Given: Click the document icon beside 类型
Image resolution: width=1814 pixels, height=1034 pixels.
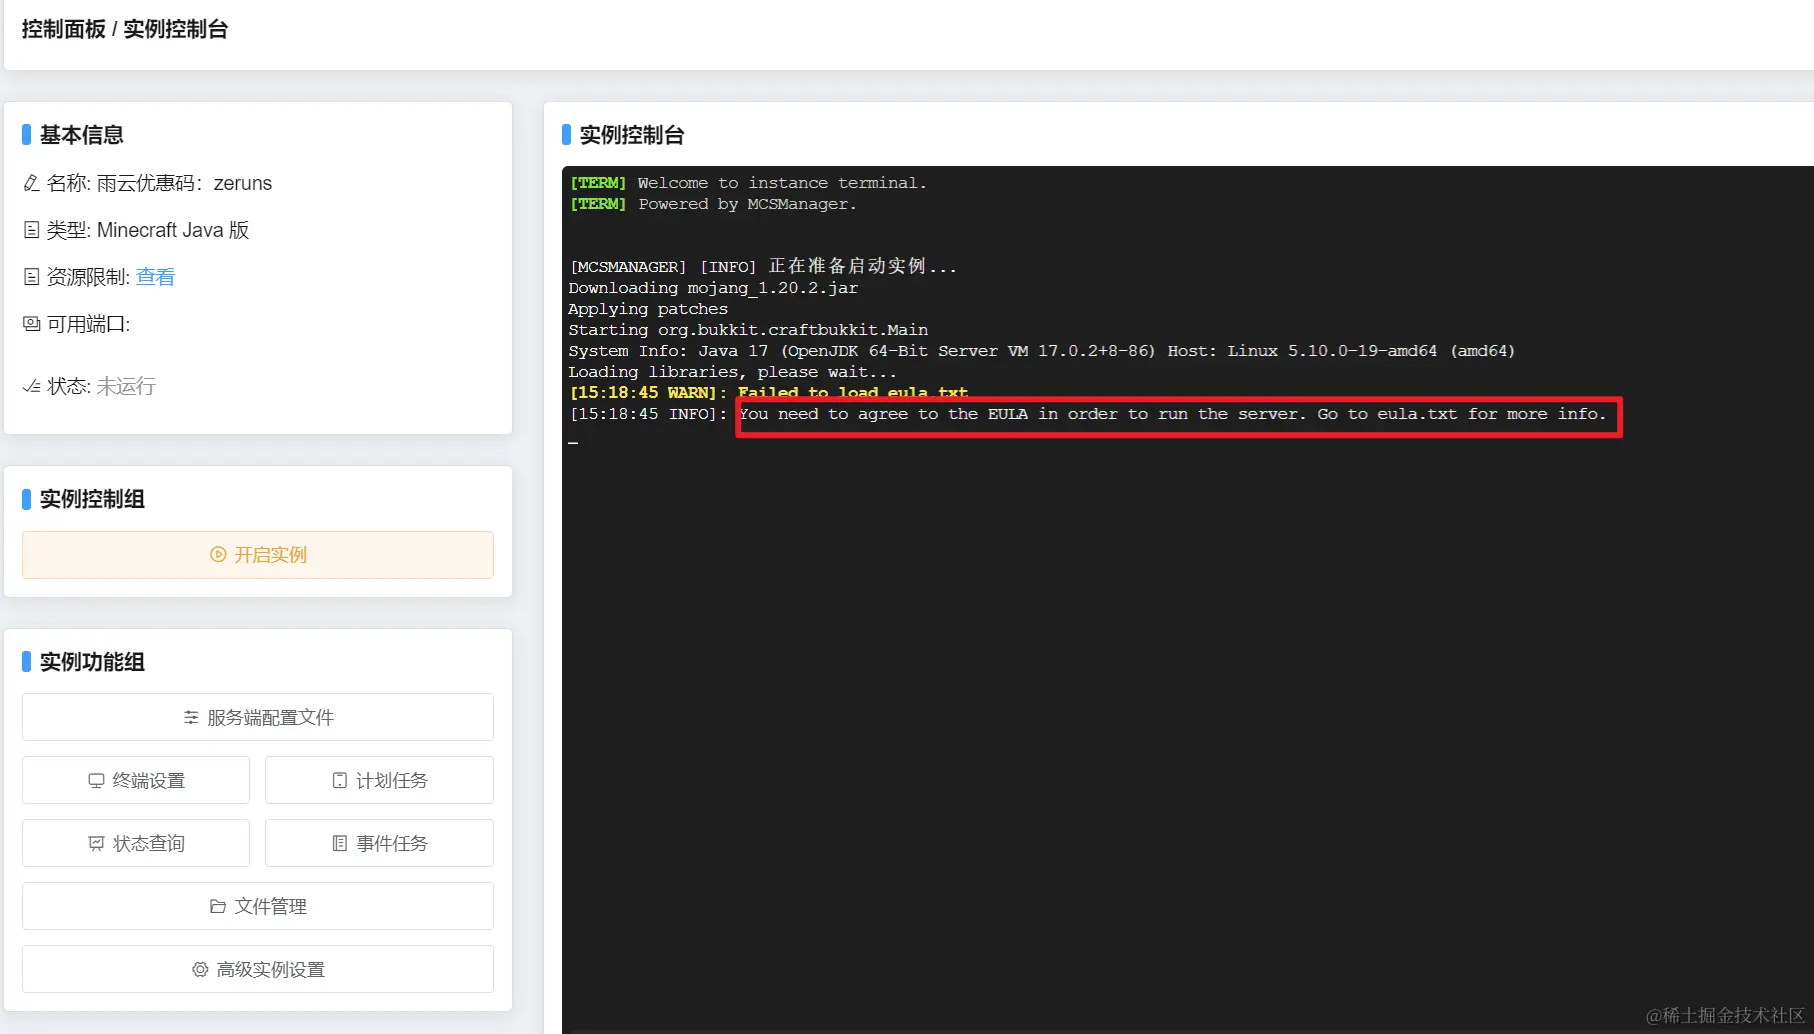Looking at the screenshot, I should [31, 230].
